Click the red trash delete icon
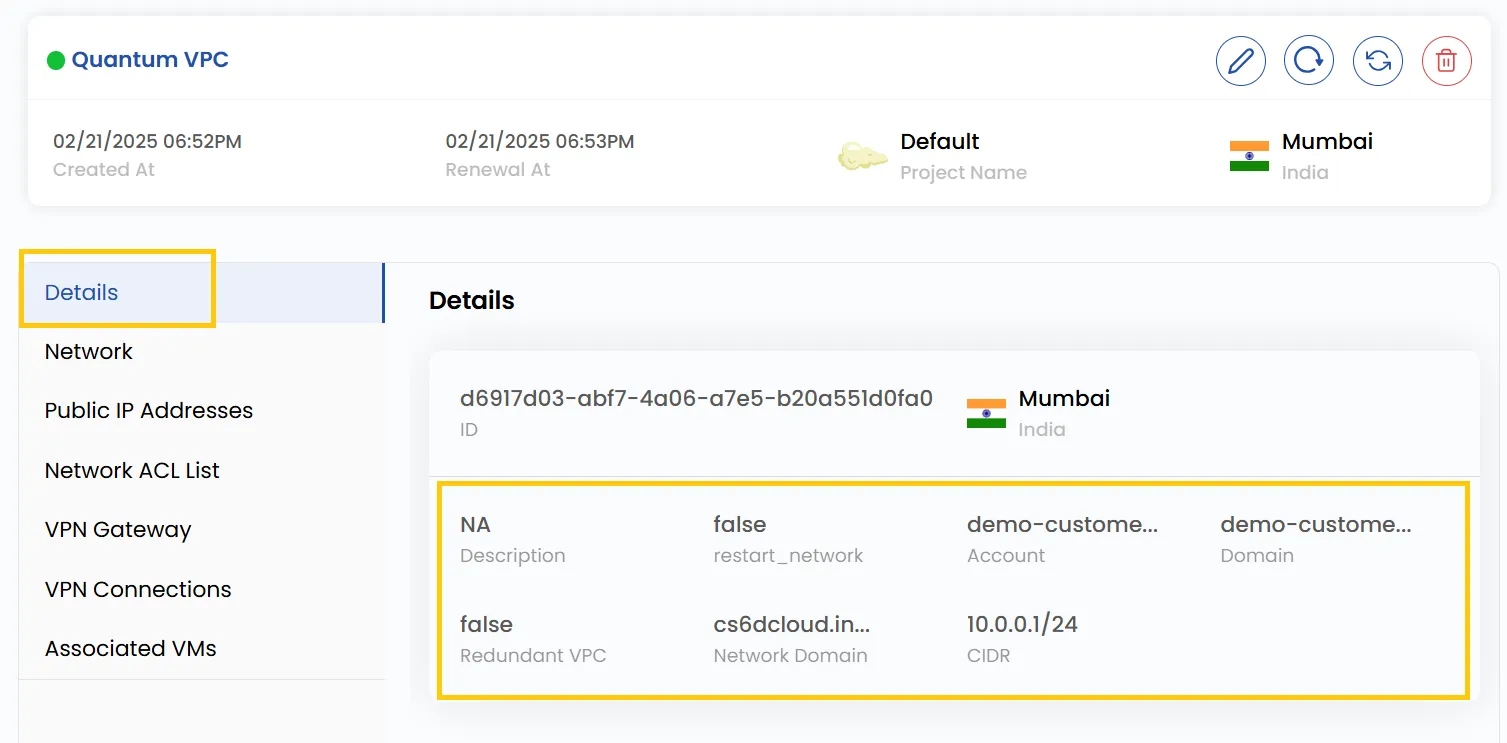 point(1447,61)
